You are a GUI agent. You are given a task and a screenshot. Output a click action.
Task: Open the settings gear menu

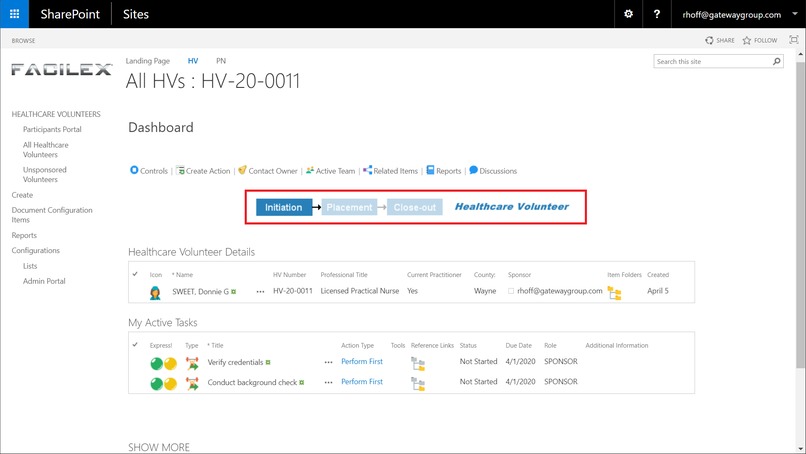coord(628,14)
